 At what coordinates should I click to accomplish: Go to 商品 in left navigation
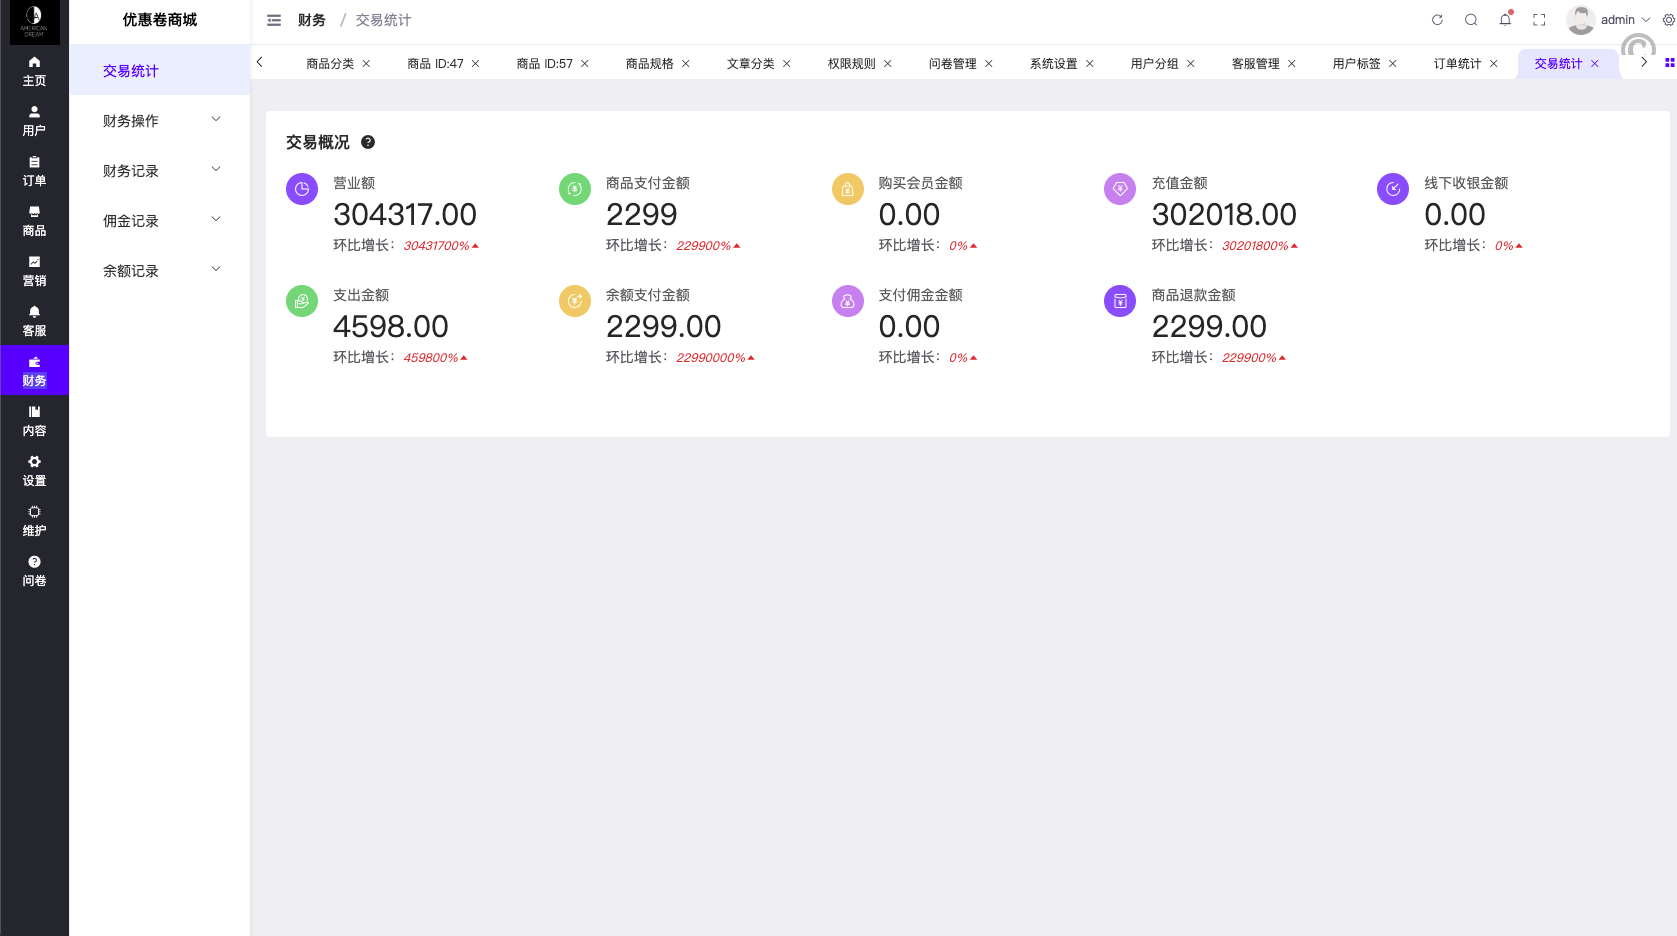pos(34,221)
